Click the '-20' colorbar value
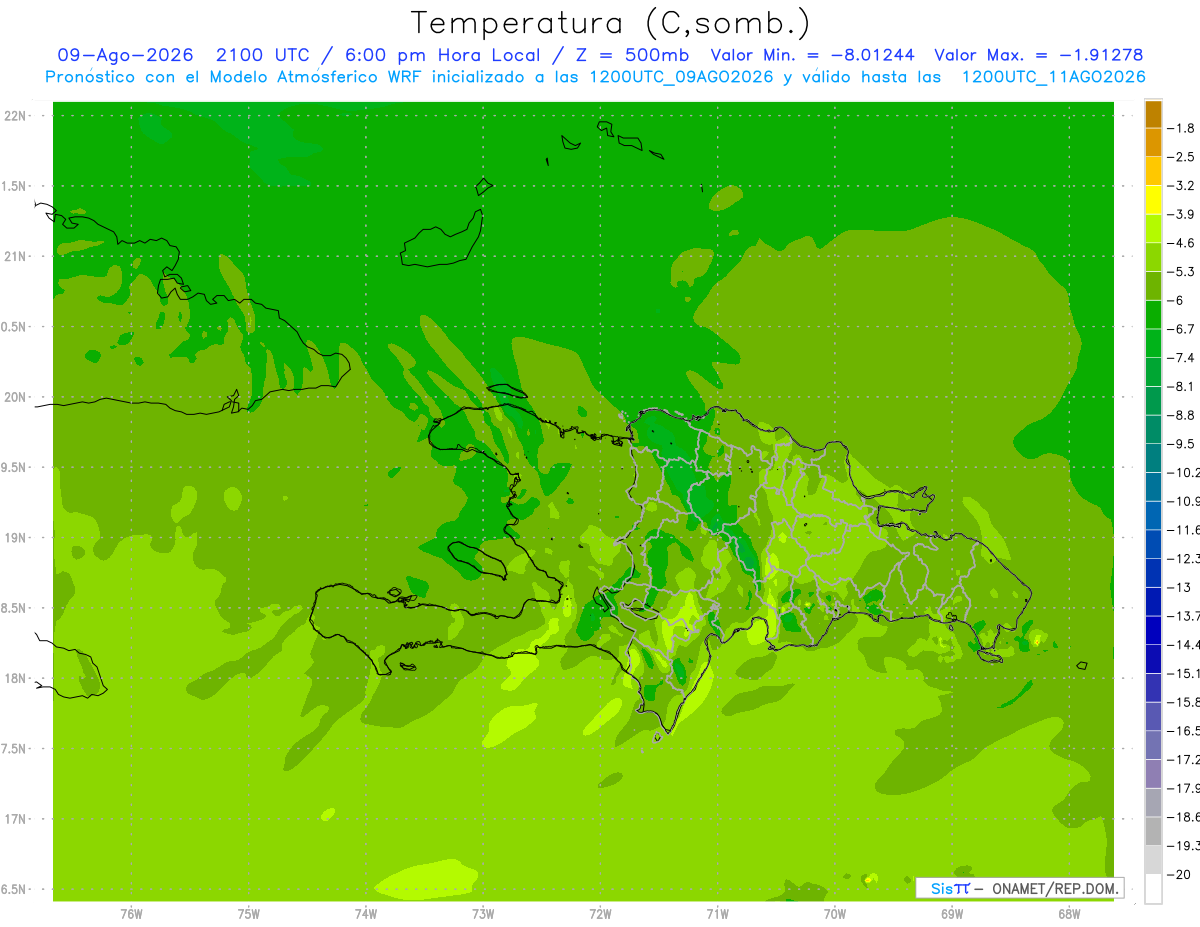The width and height of the screenshot is (1200, 927). (1181, 874)
